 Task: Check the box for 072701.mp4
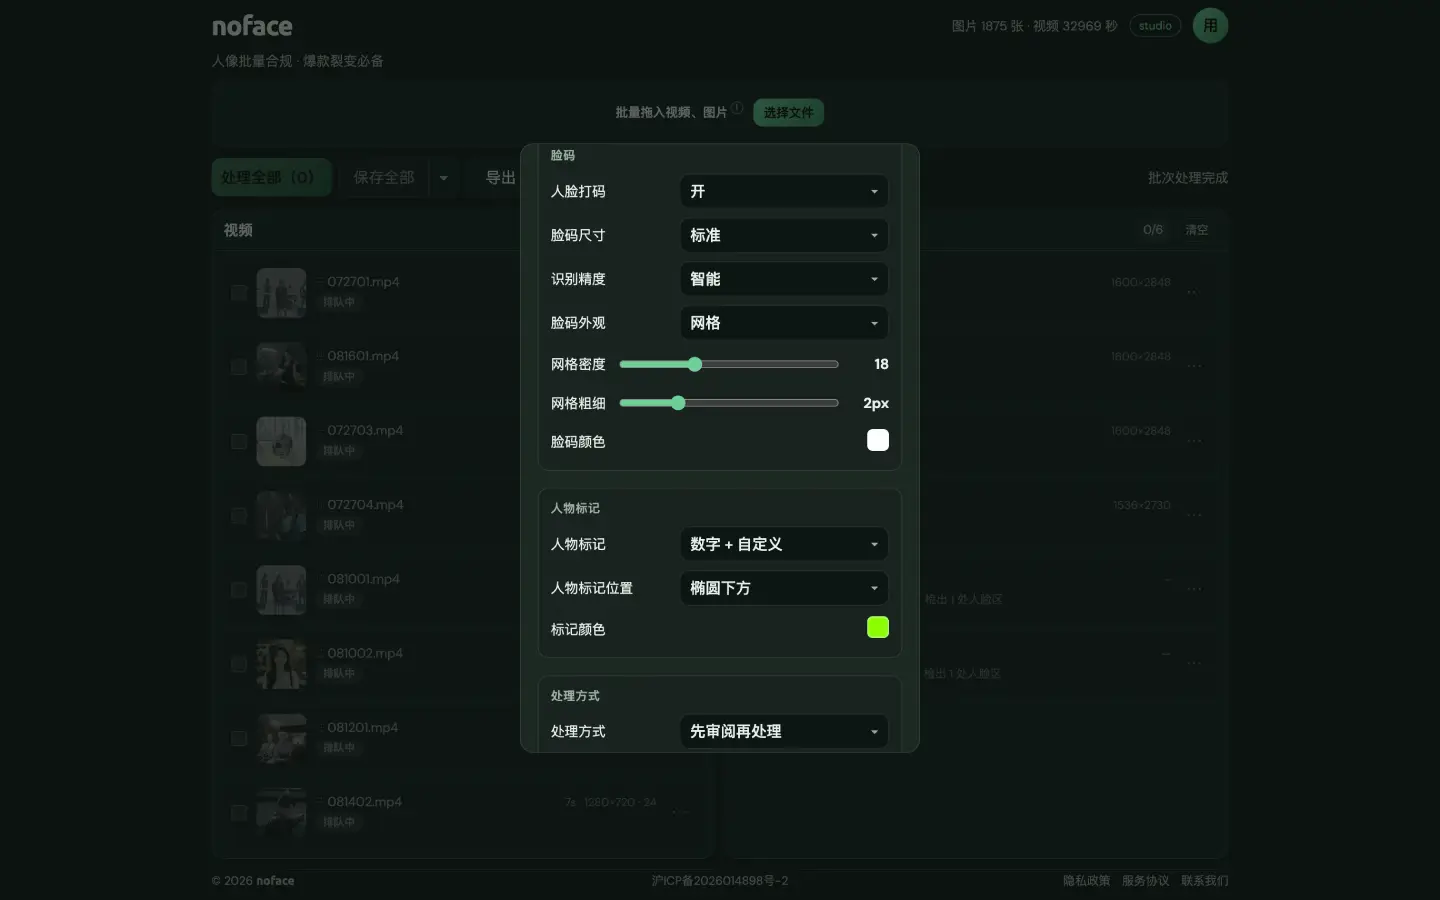tap(239, 293)
